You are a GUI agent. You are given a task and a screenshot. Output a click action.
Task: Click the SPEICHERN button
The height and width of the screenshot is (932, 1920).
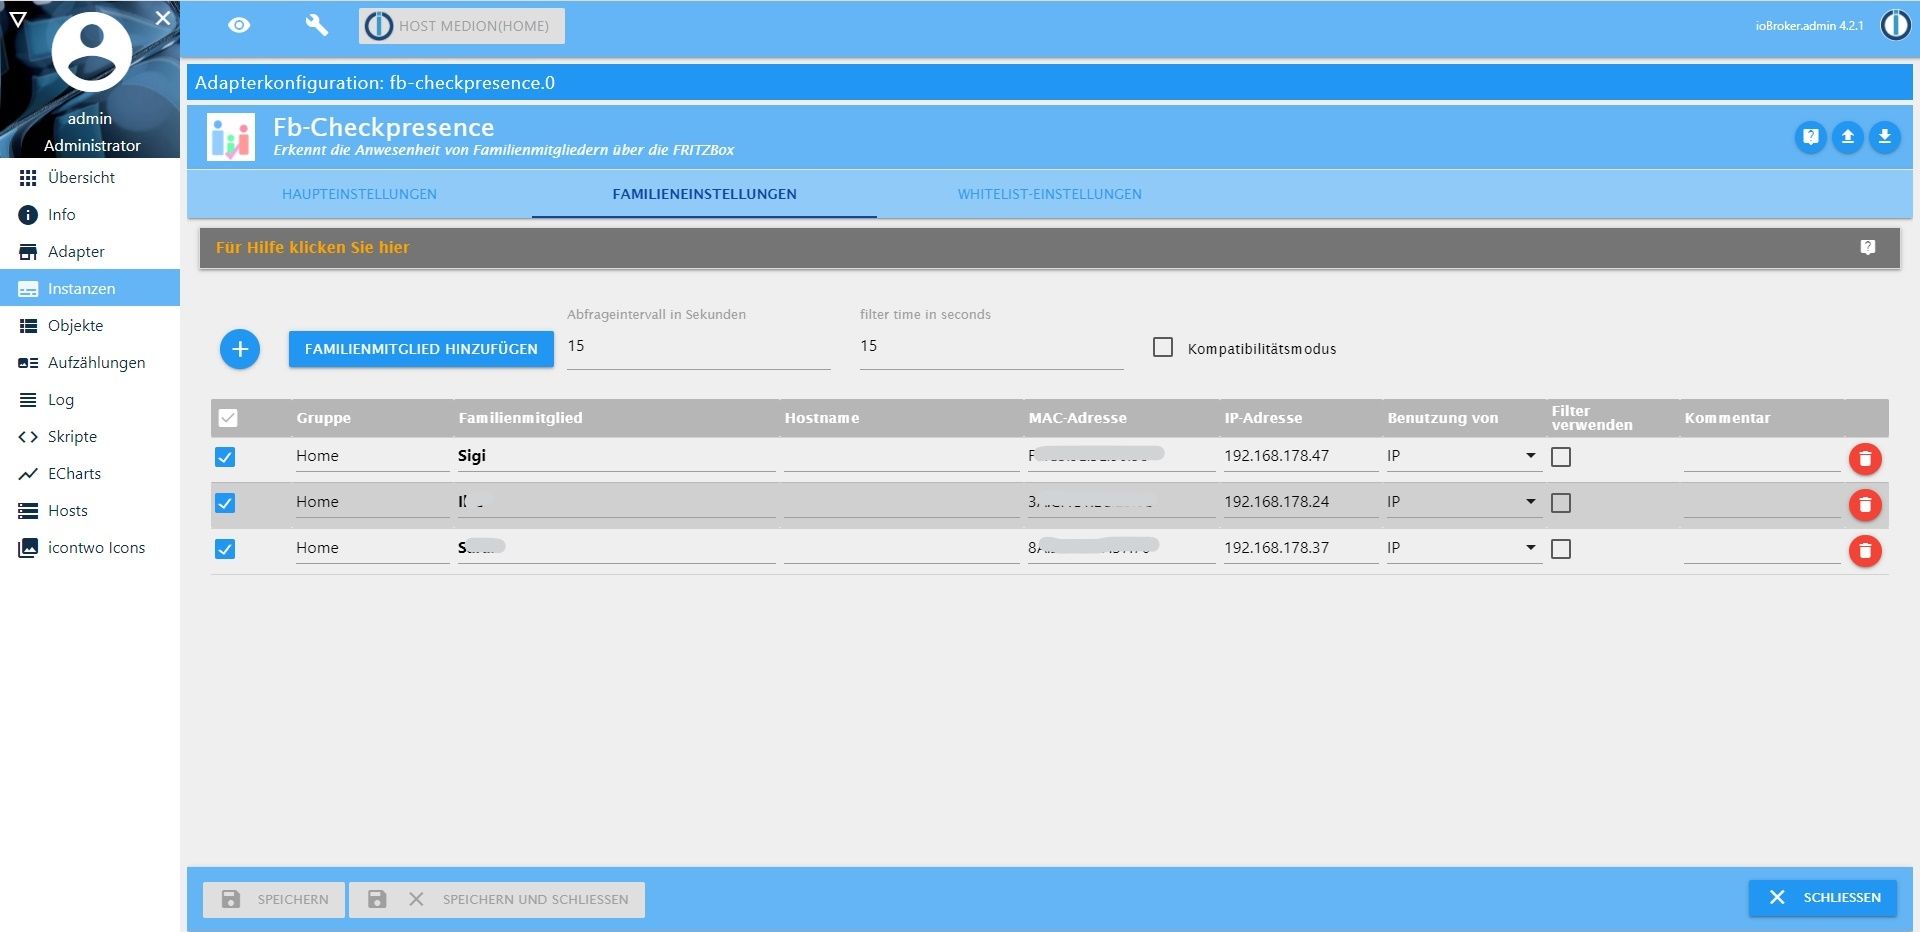click(x=274, y=899)
